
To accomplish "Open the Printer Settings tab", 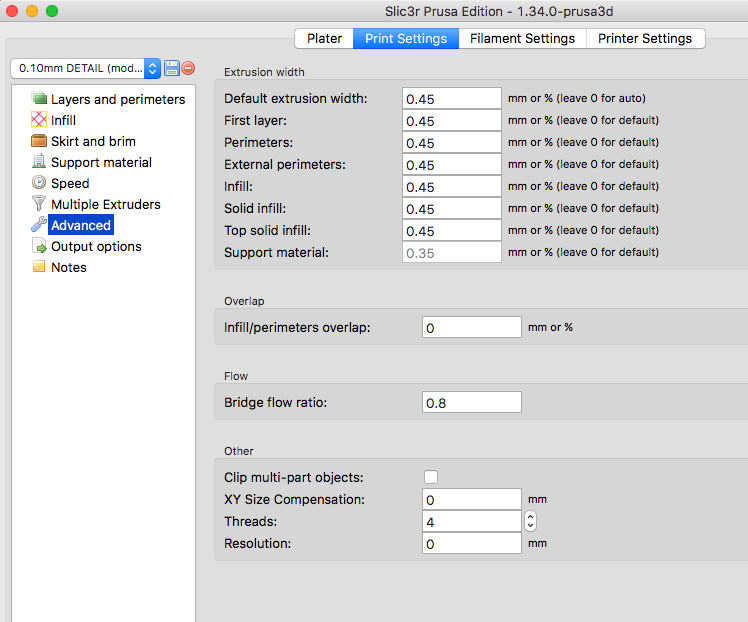I will pos(646,38).
